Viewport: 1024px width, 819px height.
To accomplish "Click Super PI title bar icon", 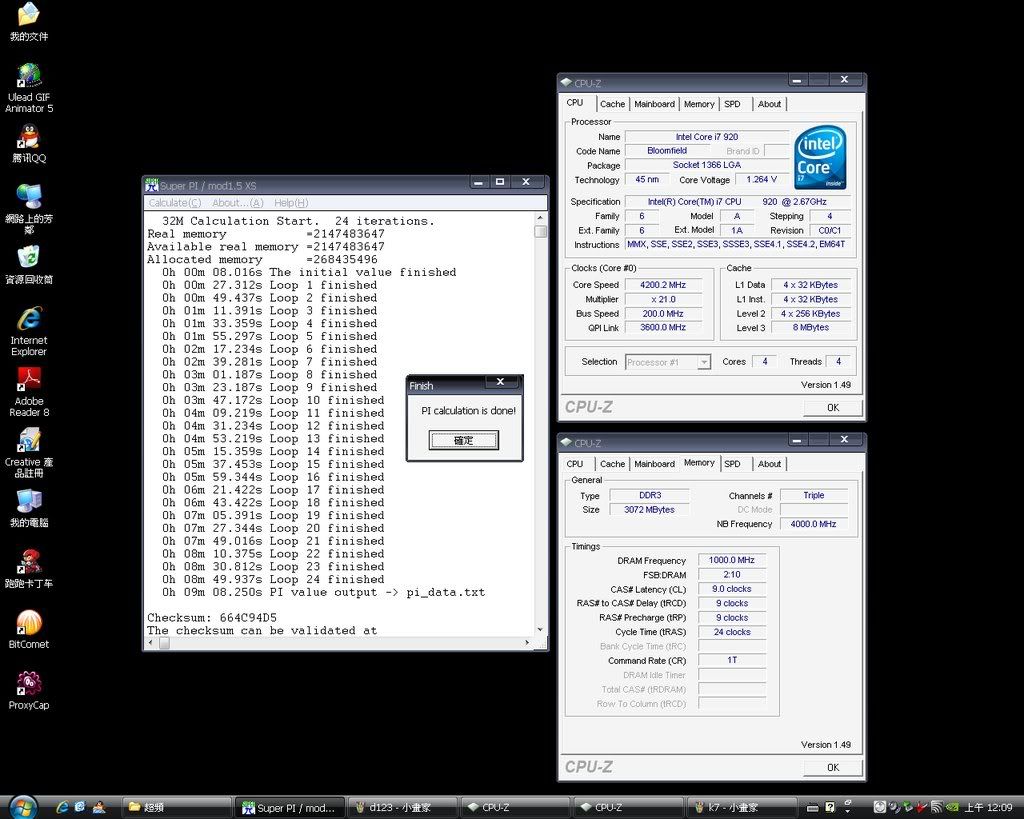I will tap(152, 185).
